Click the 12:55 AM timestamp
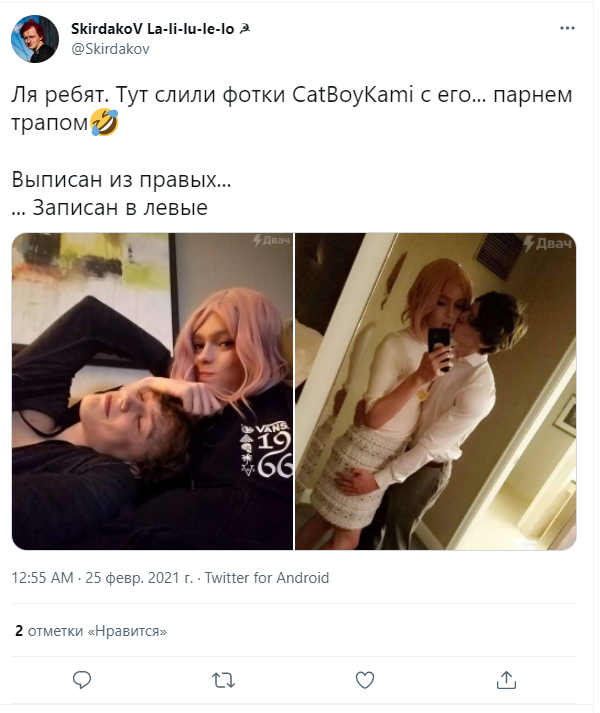600x713 pixels. pyautogui.click(x=42, y=578)
